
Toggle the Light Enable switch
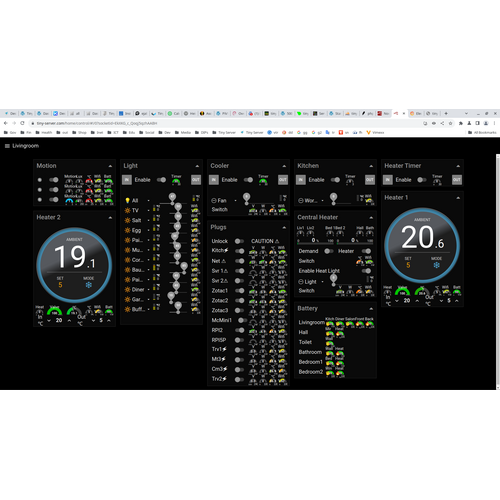pyautogui.click(x=161, y=180)
